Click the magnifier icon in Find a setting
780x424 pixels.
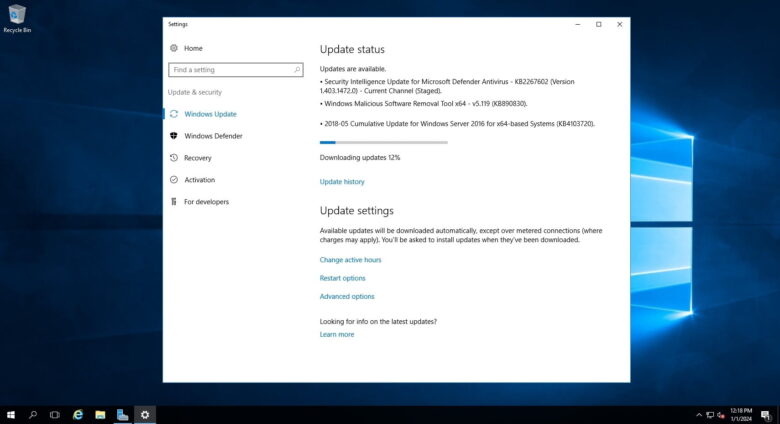[x=297, y=70]
